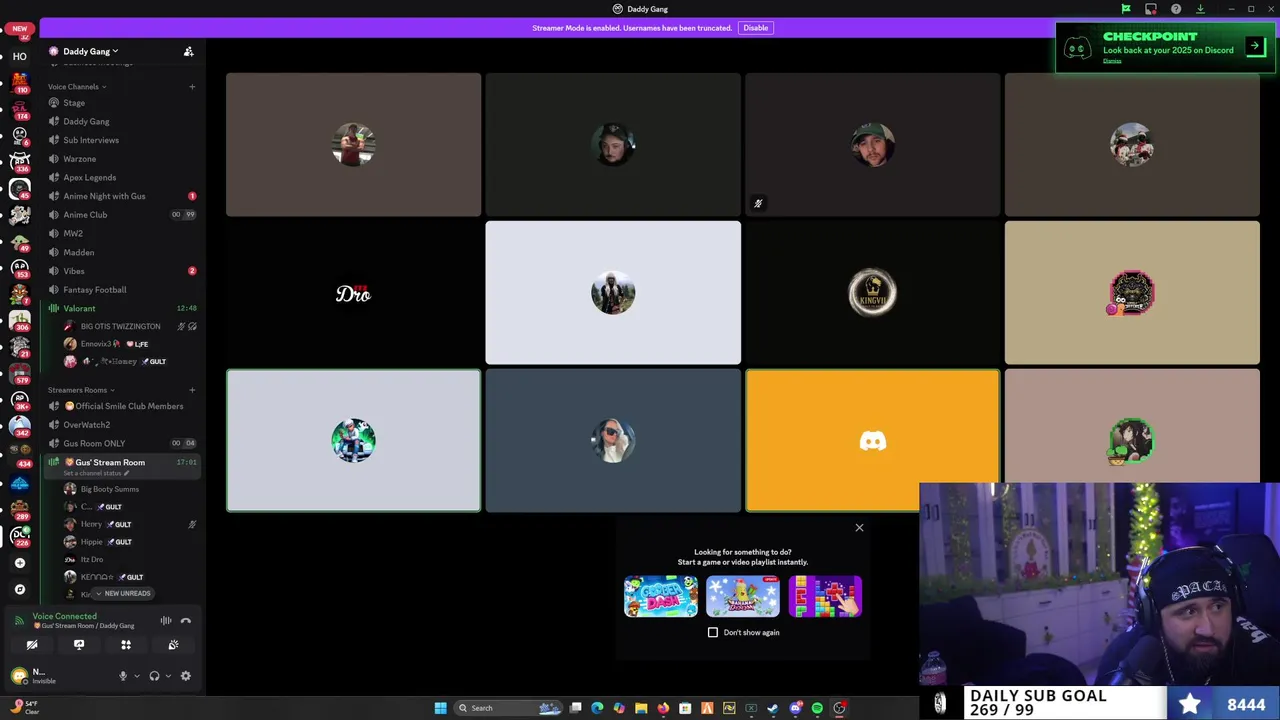Join the Anime Club voice channel
This screenshot has width=1280, height=720.
pos(122,215)
